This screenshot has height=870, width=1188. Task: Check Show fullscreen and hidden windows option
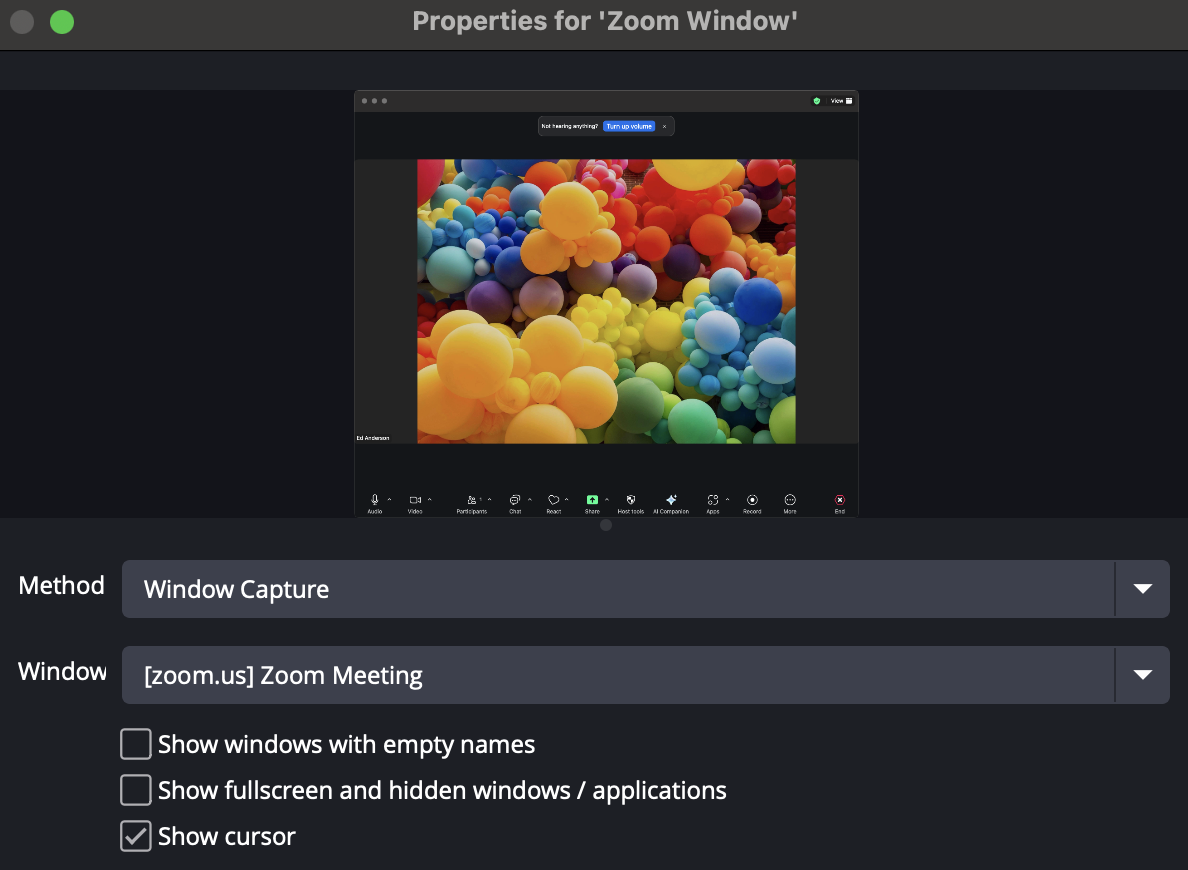136,791
